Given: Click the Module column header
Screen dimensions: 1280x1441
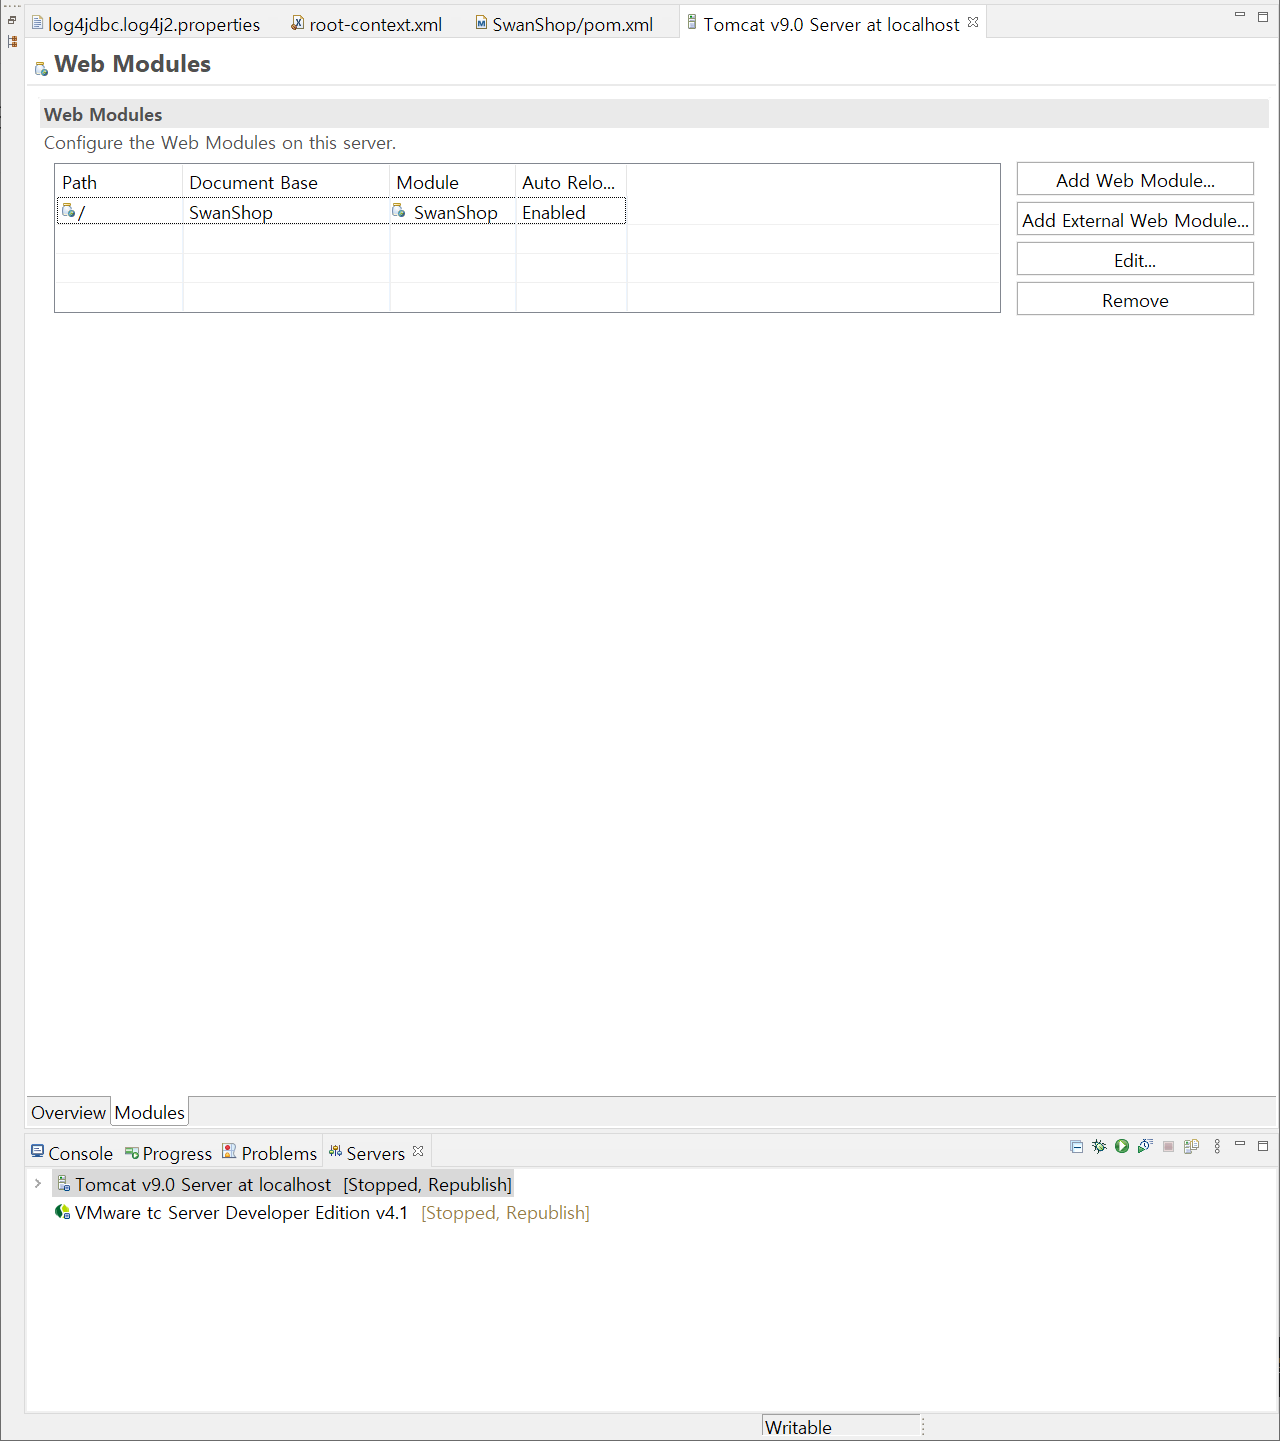Looking at the screenshot, I should (453, 182).
